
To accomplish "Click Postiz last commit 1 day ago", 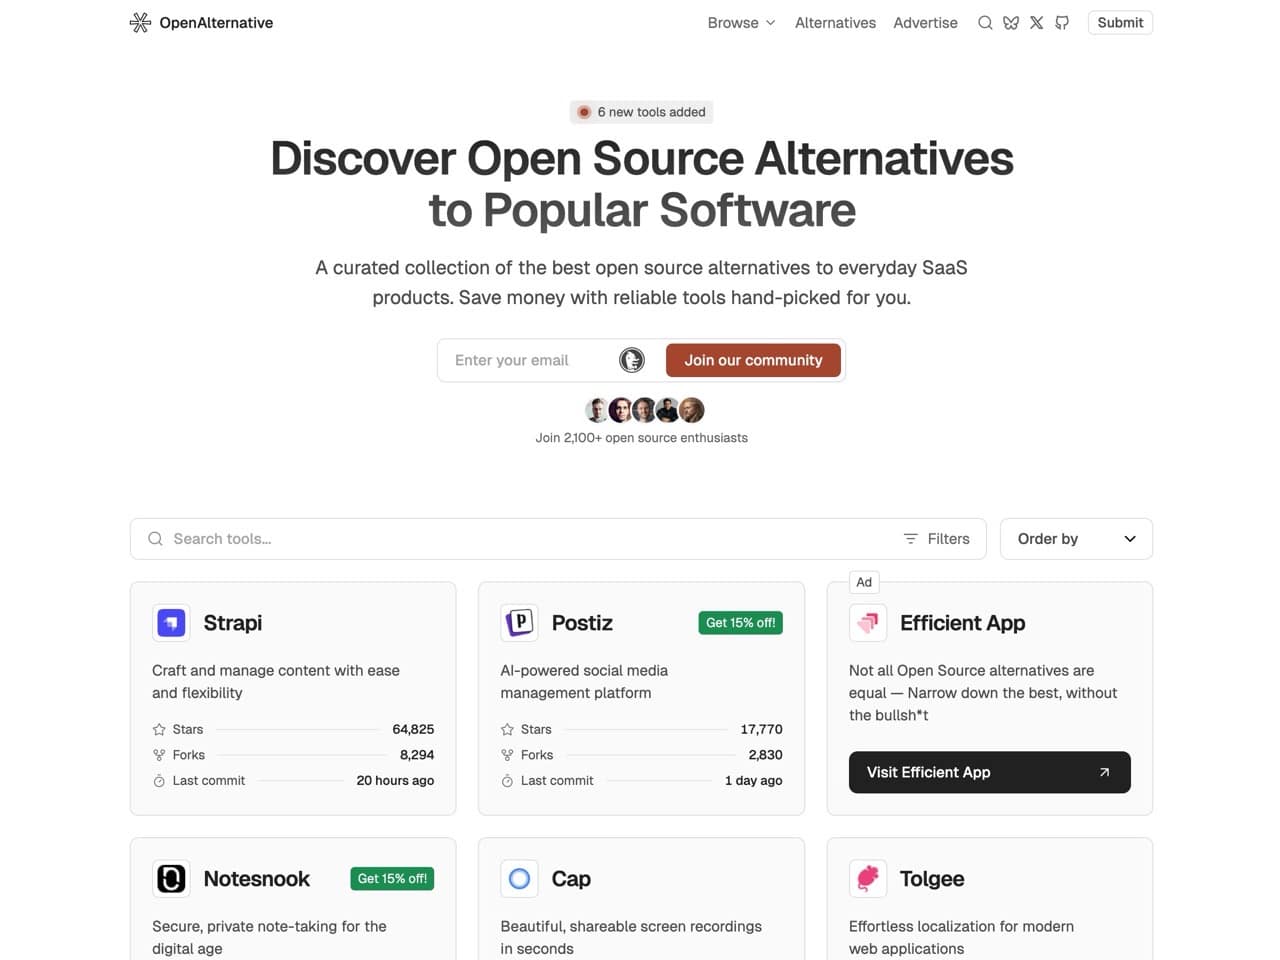I will tap(753, 781).
